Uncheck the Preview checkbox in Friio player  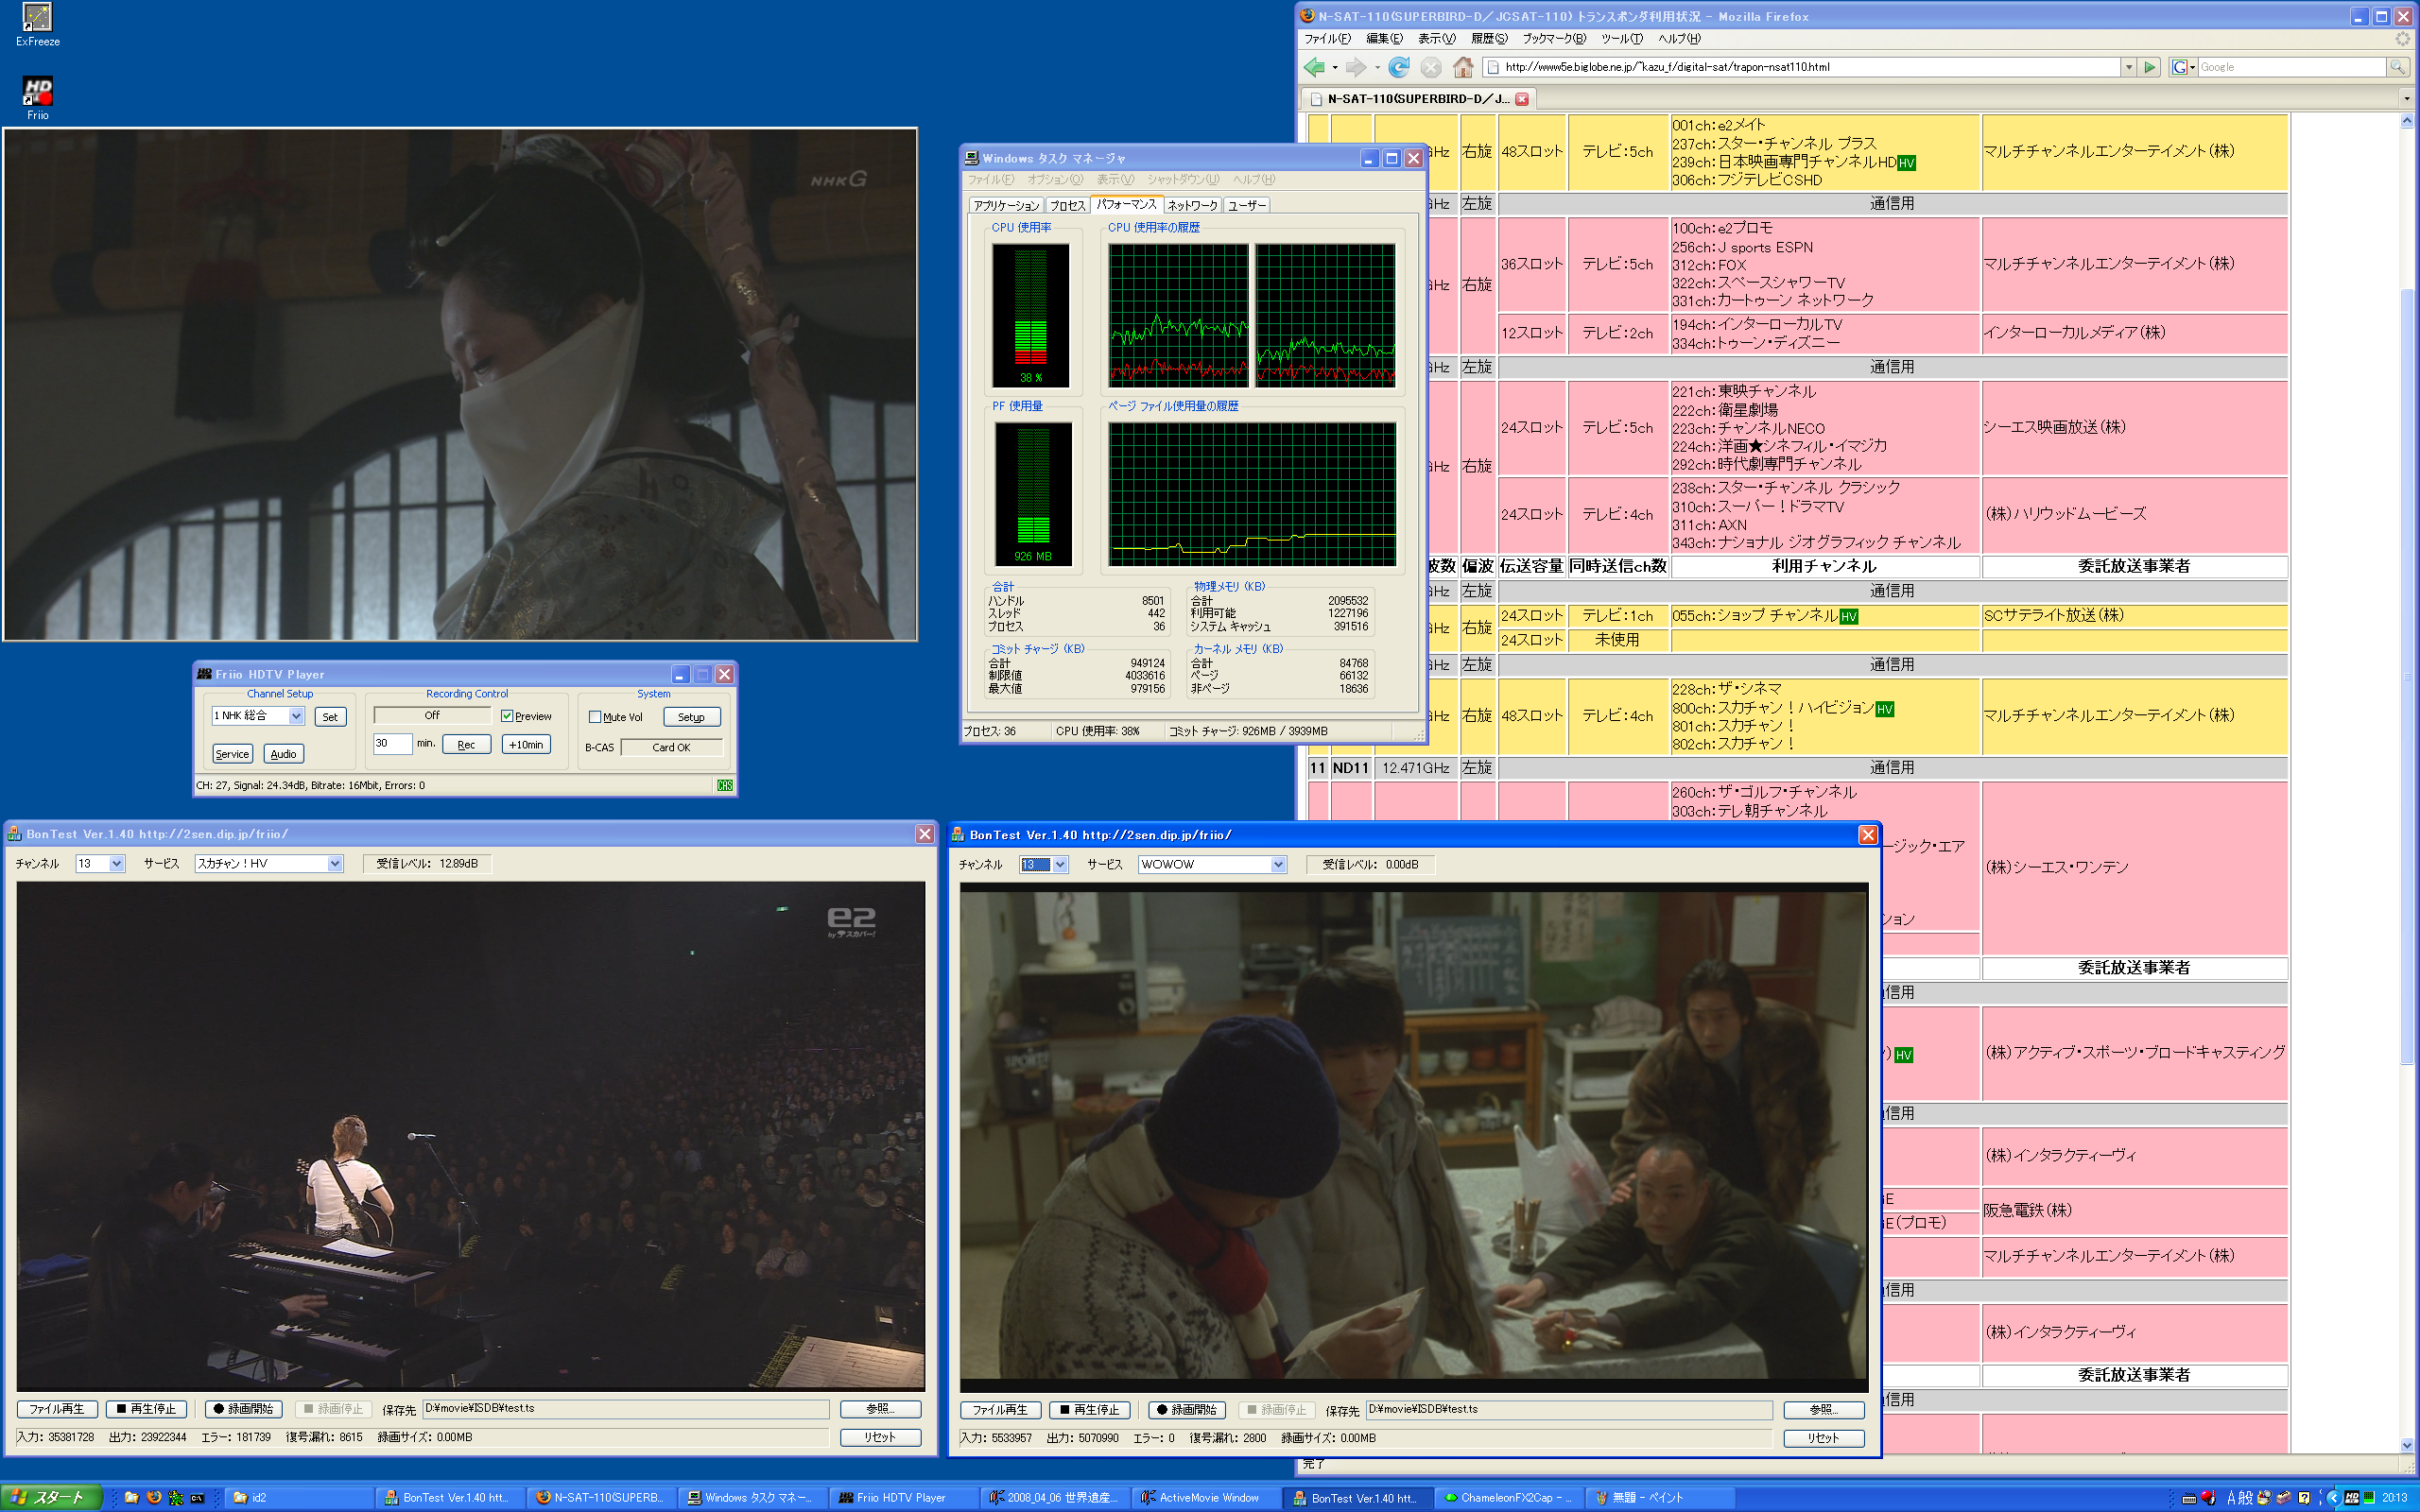[507, 716]
